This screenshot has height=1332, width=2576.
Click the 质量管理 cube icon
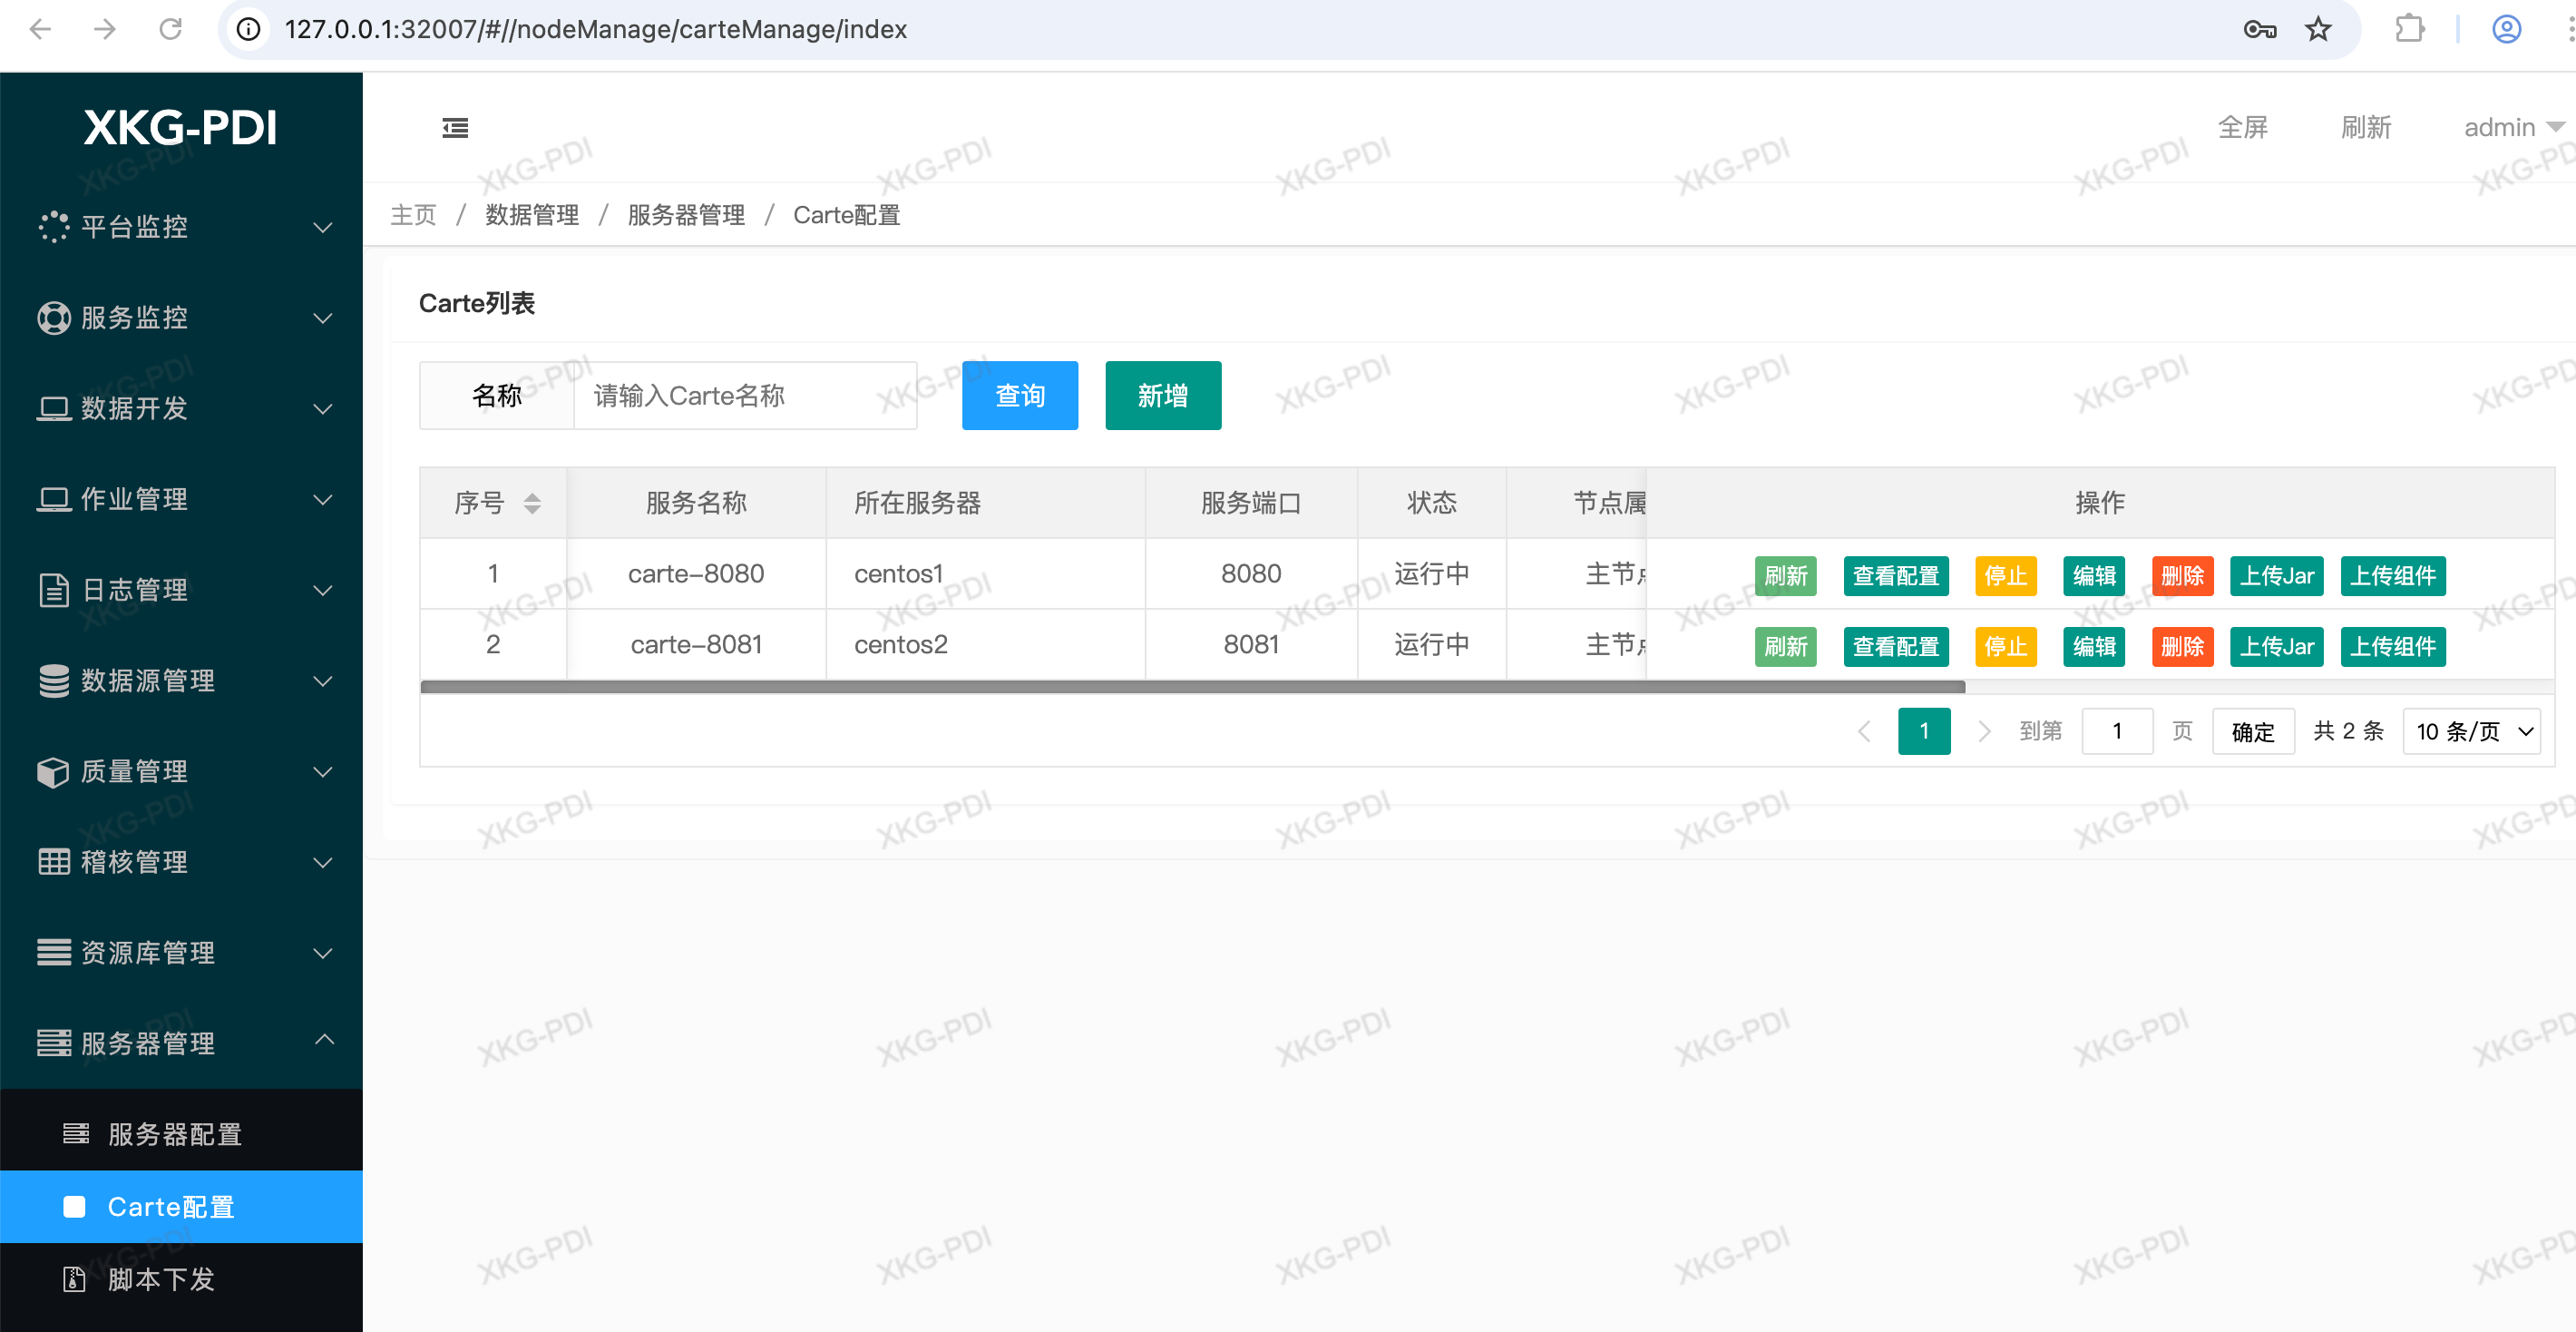tap(53, 772)
